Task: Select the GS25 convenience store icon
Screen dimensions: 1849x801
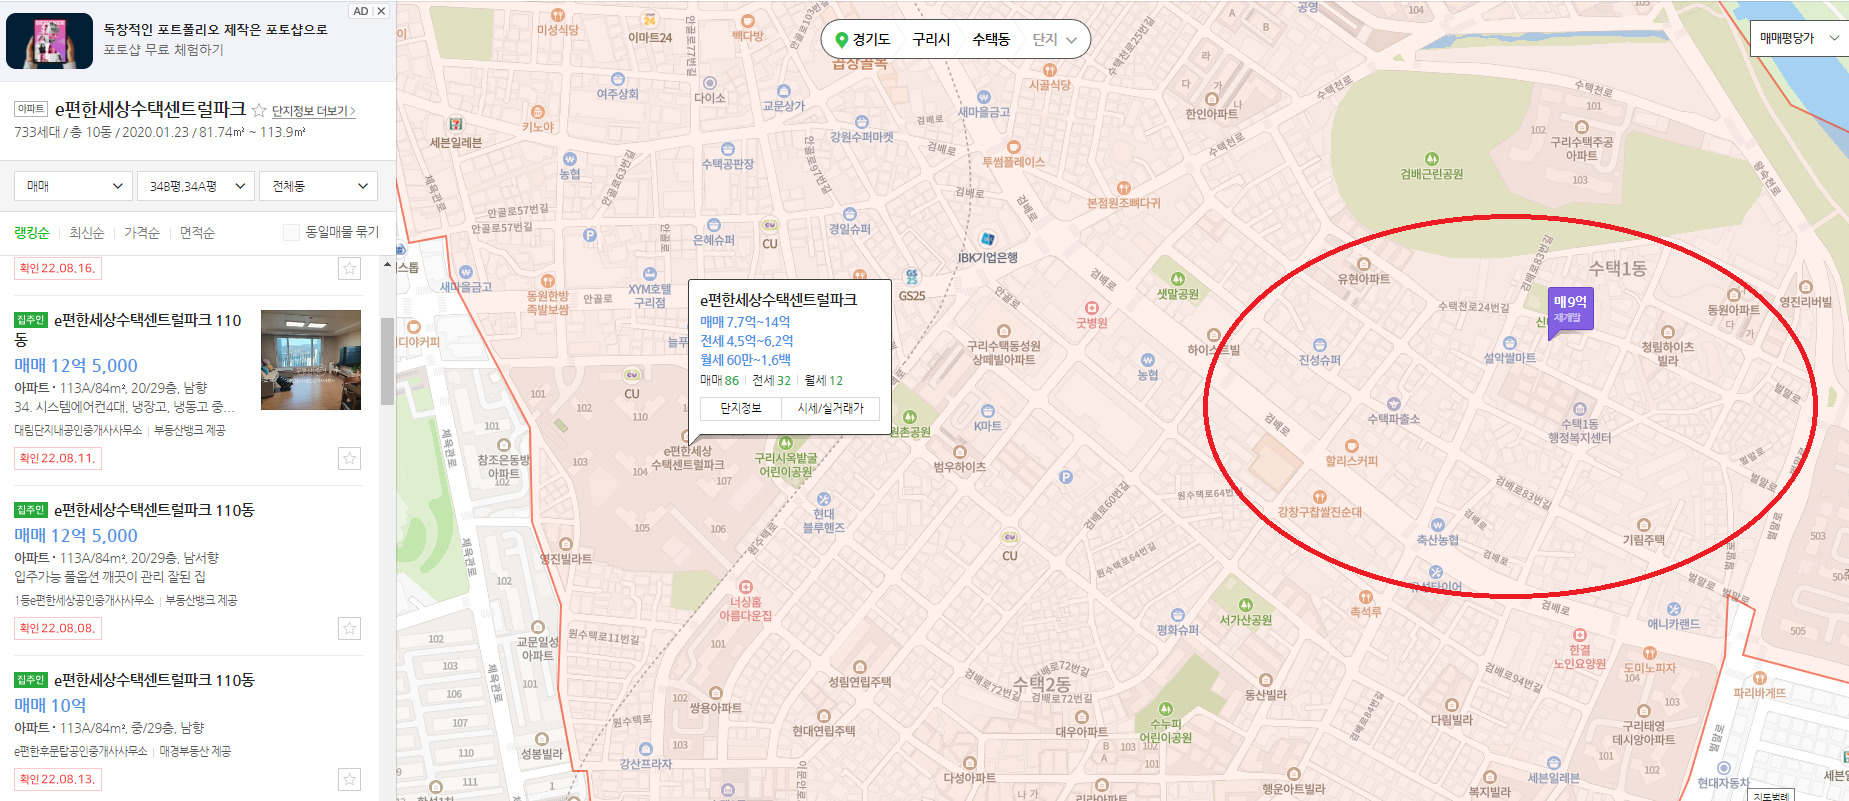Action: tap(912, 277)
